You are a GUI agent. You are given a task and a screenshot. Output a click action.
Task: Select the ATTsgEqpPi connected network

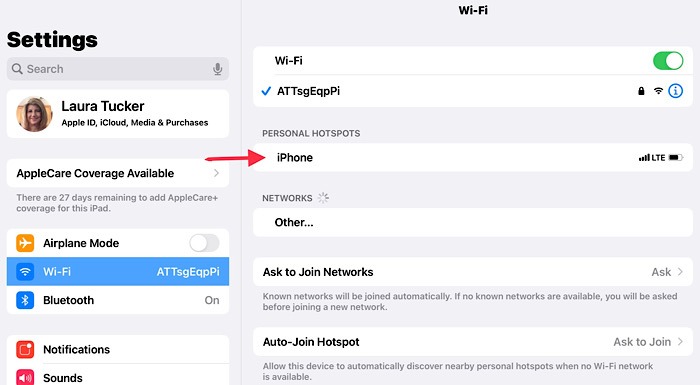tap(473, 91)
